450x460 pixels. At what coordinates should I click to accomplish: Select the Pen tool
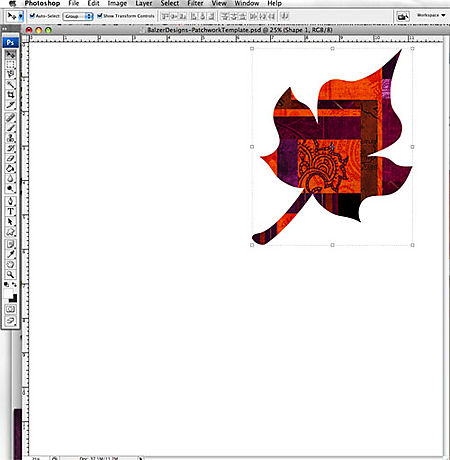pyautogui.click(x=10, y=201)
